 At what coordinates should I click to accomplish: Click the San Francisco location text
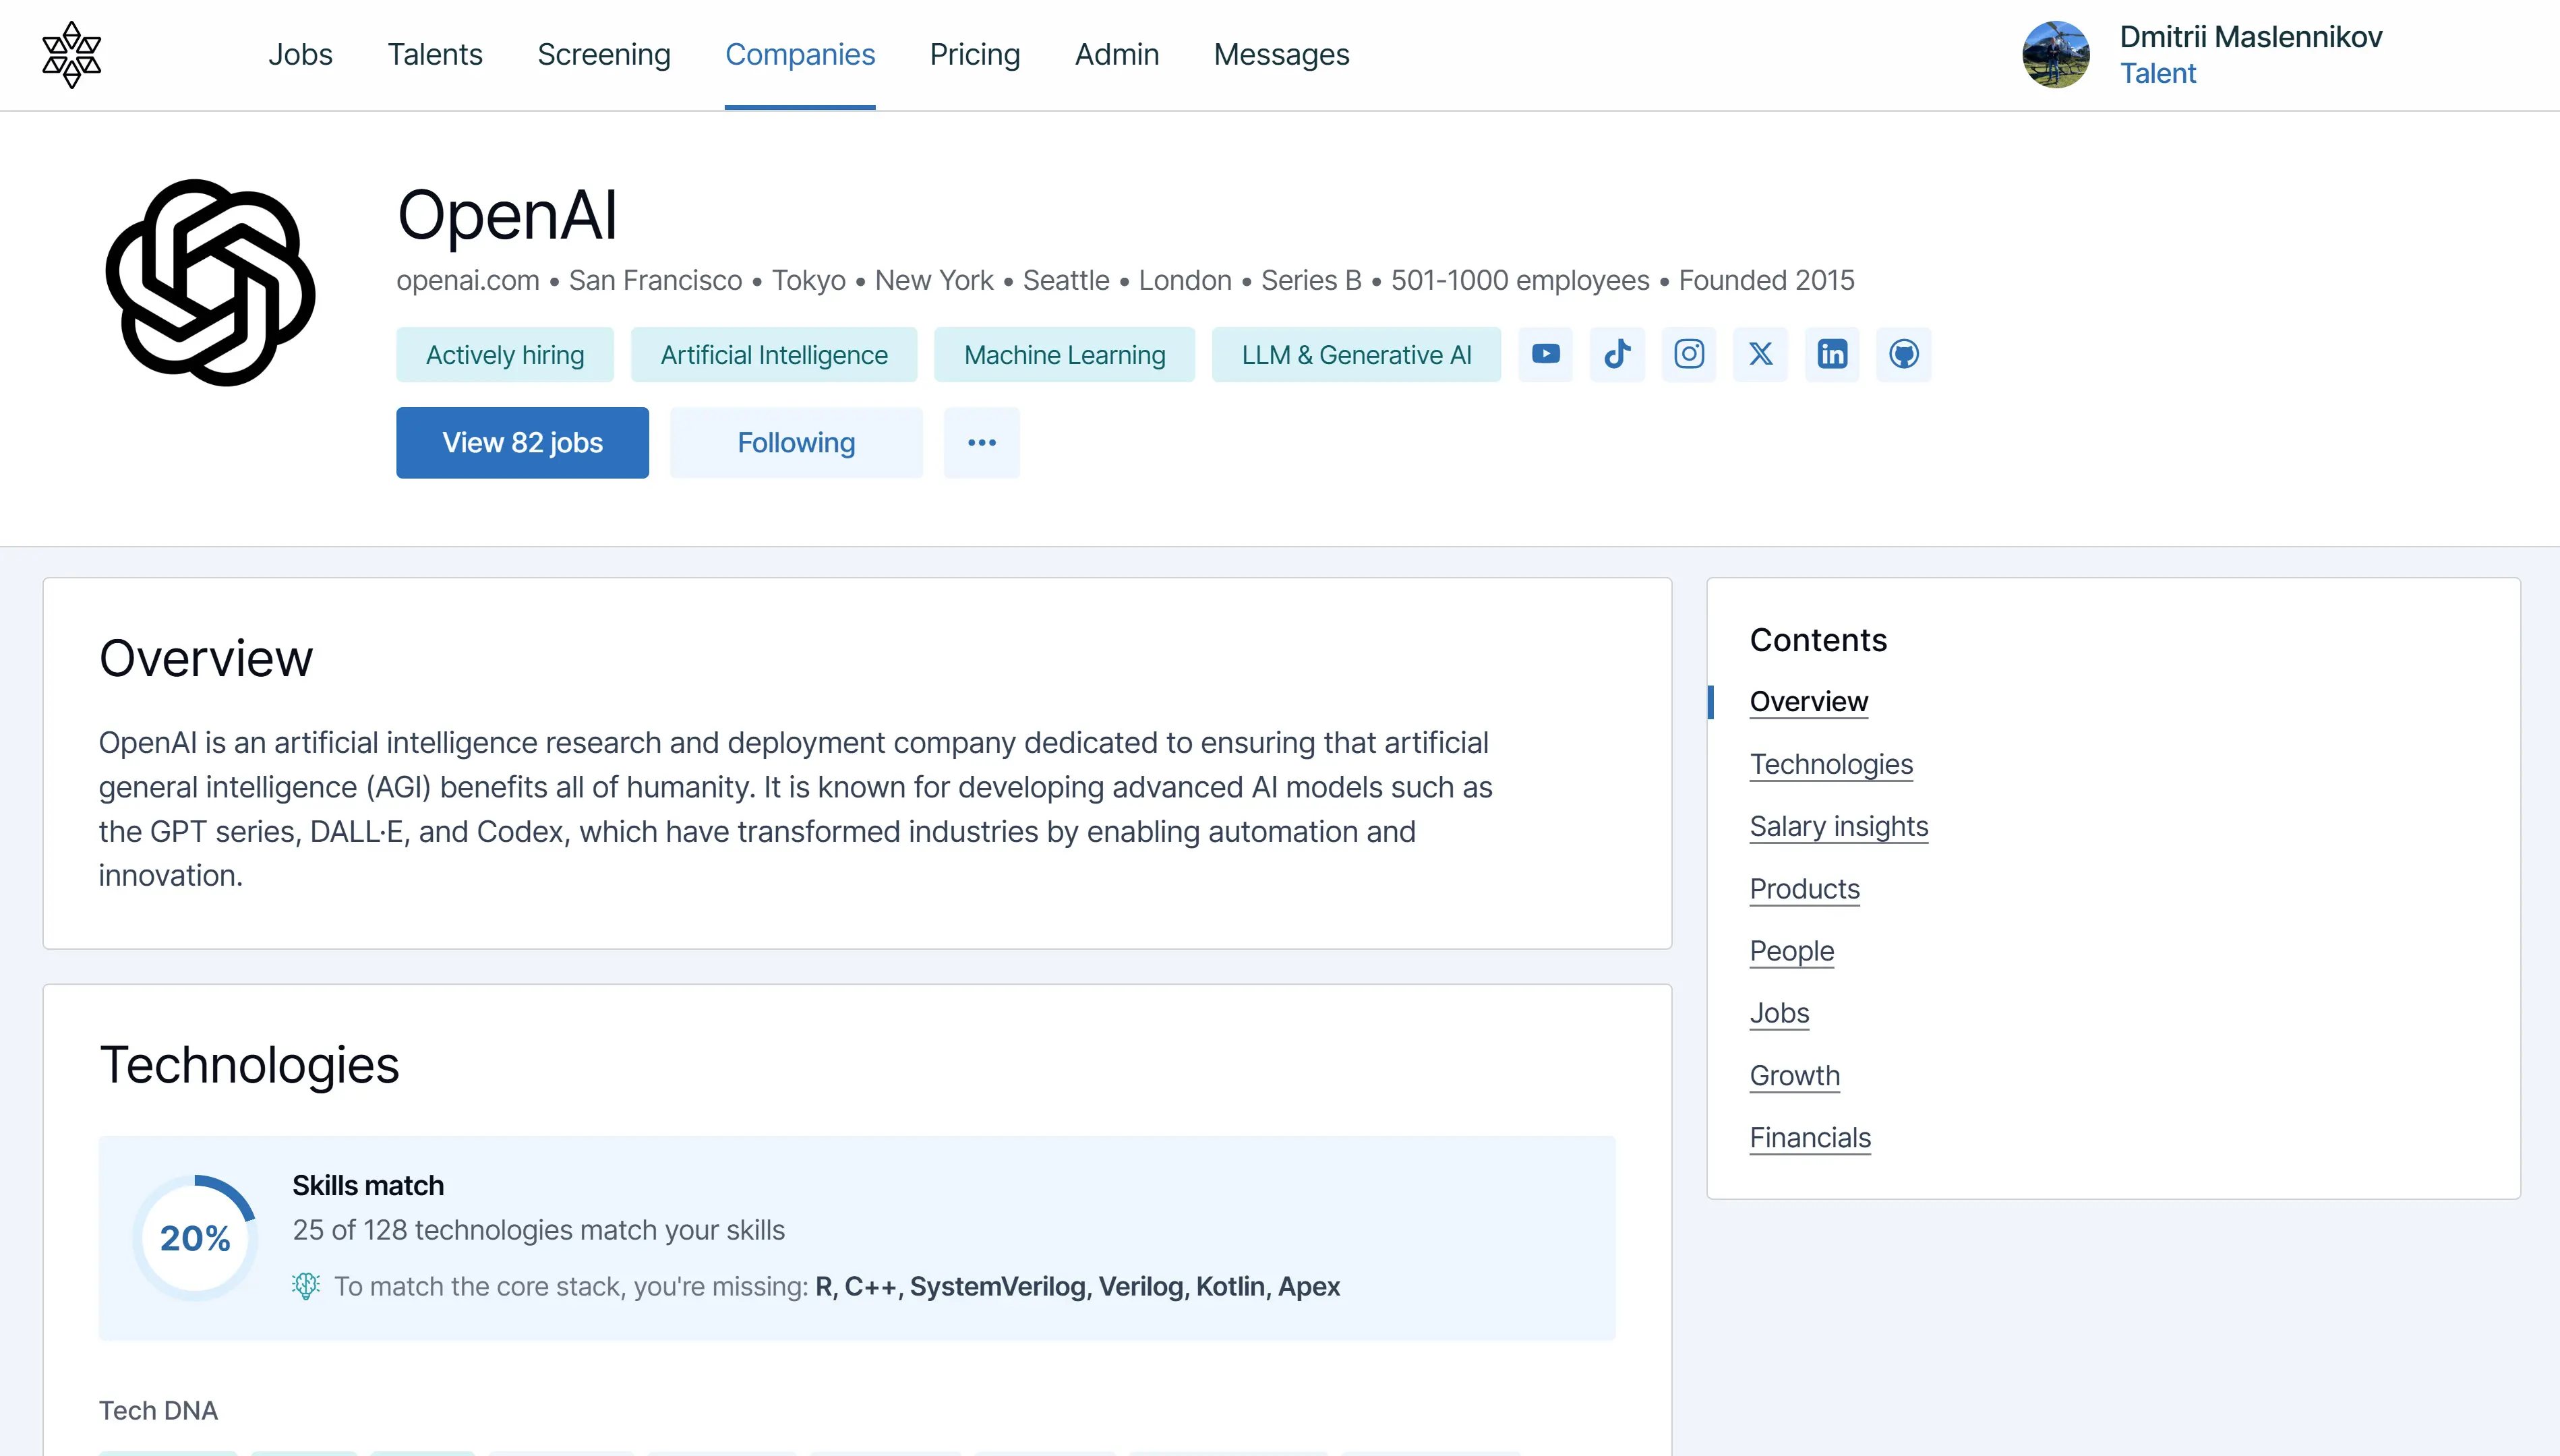[656, 280]
